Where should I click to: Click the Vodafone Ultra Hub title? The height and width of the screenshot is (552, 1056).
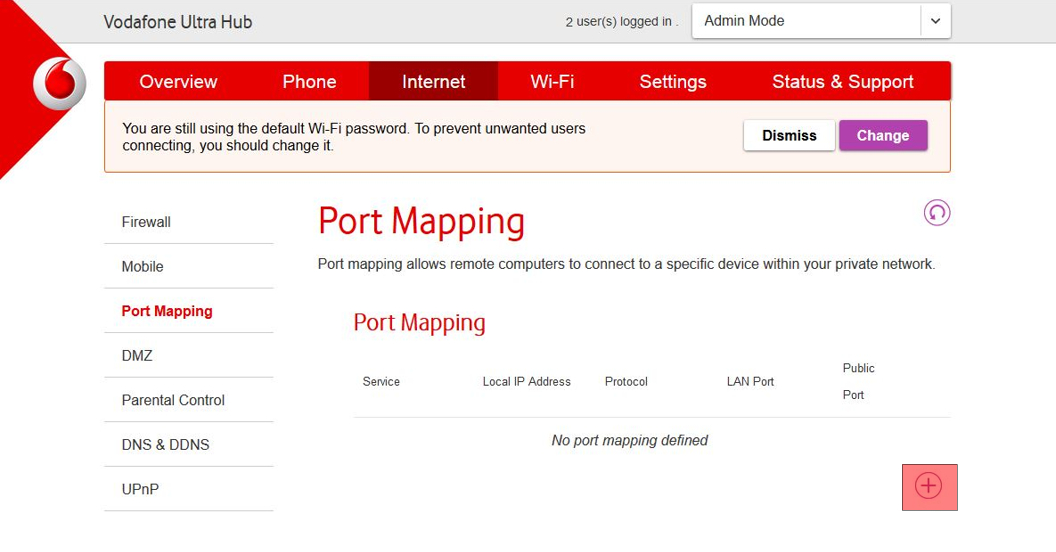point(178,22)
